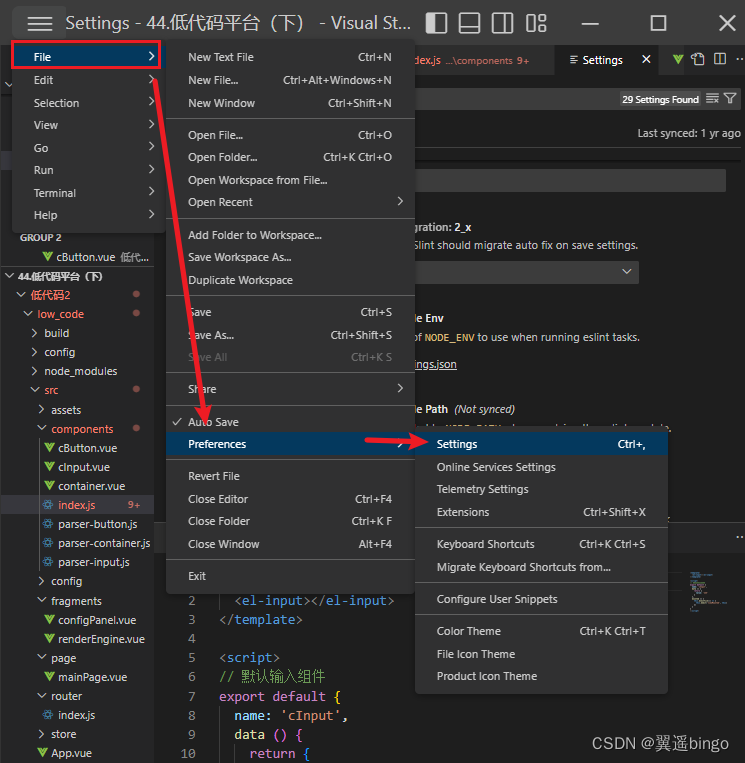Expand the Share submenu
745x763 pixels.
(x=290, y=389)
